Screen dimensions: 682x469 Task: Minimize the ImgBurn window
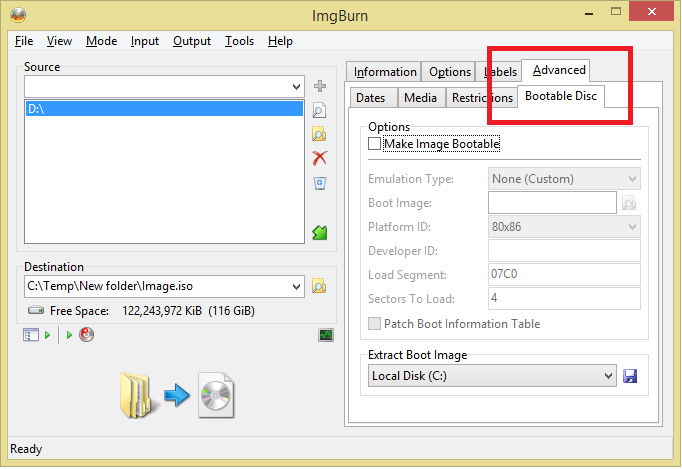pos(589,12)
